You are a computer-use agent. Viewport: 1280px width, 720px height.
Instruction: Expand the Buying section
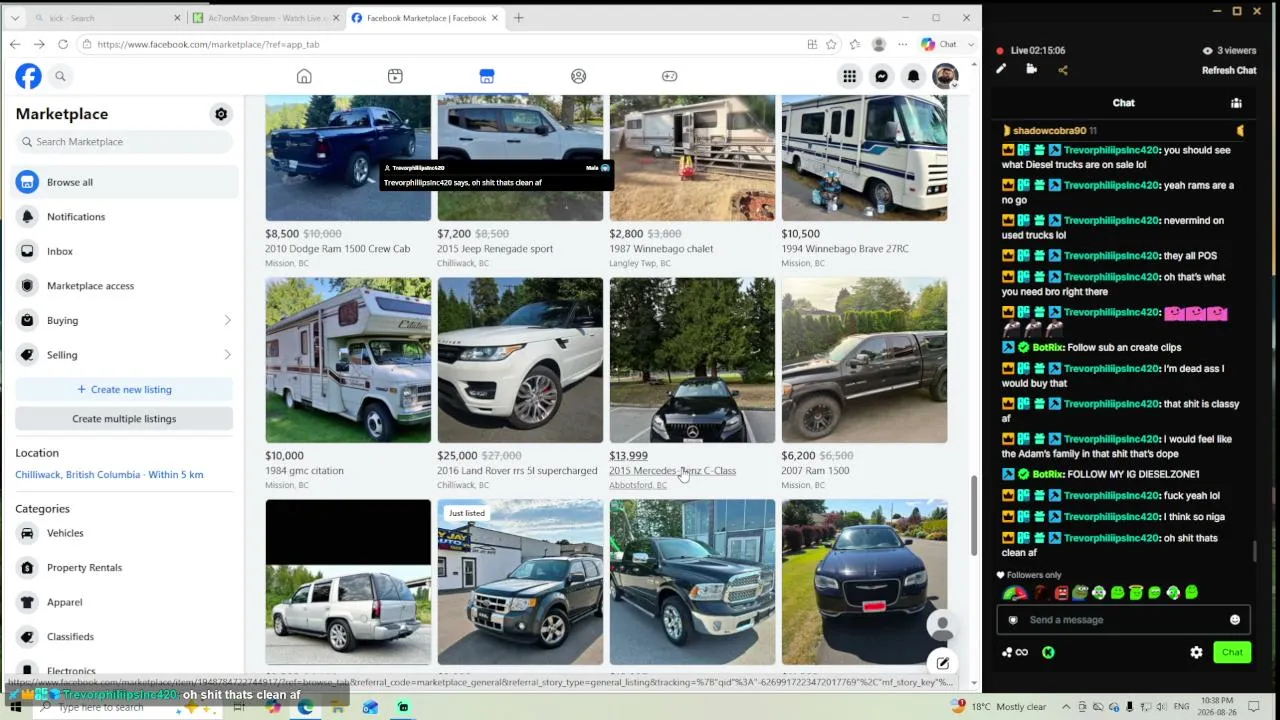(124, 320)
